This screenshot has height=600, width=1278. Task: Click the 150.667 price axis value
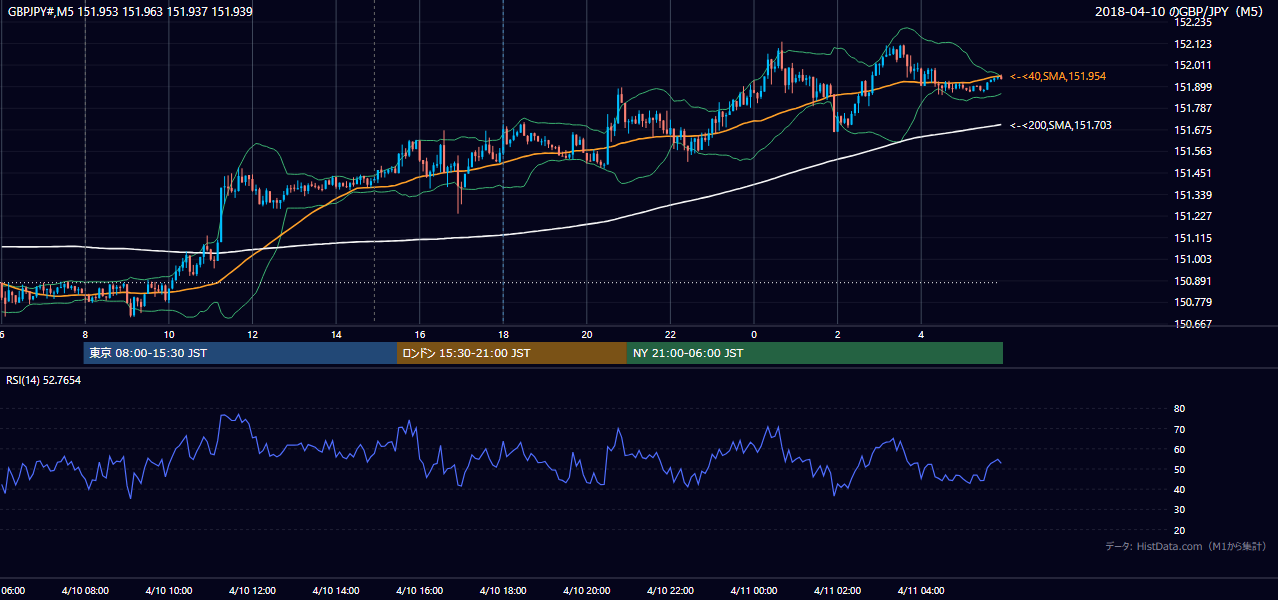pos(1194,324)
